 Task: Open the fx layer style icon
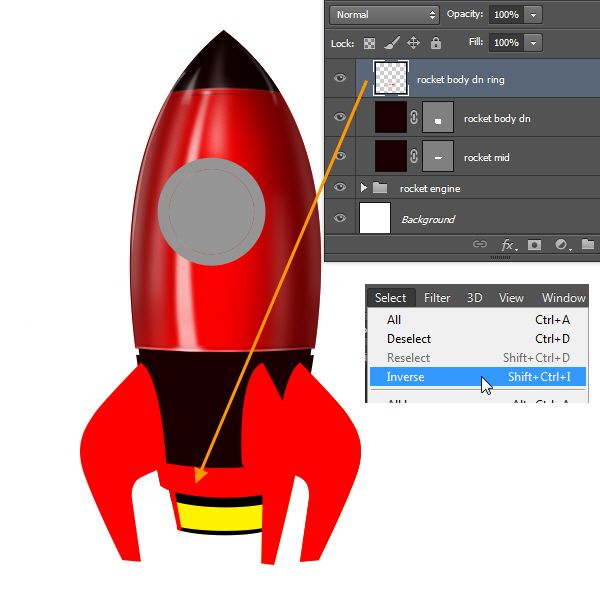[508, 244]
